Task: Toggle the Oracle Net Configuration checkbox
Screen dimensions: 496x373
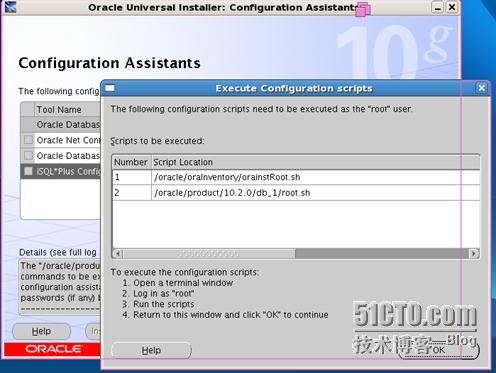Action: [x=28, y=140]
